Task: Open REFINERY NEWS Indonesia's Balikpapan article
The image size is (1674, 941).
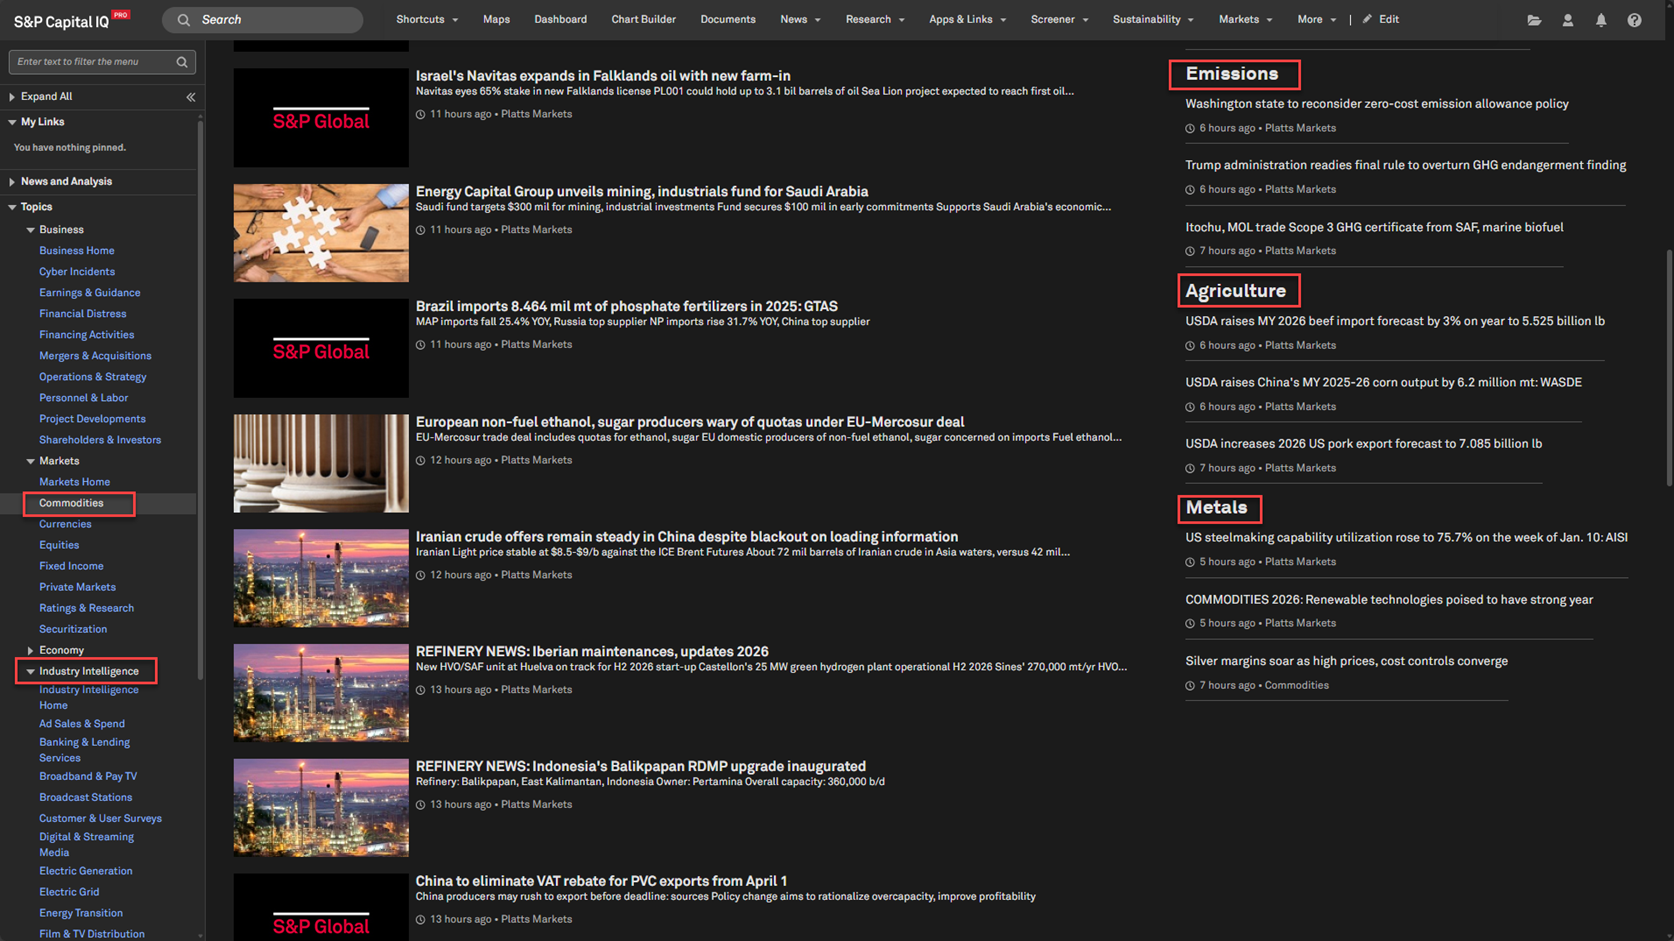Action: [641, 767]
